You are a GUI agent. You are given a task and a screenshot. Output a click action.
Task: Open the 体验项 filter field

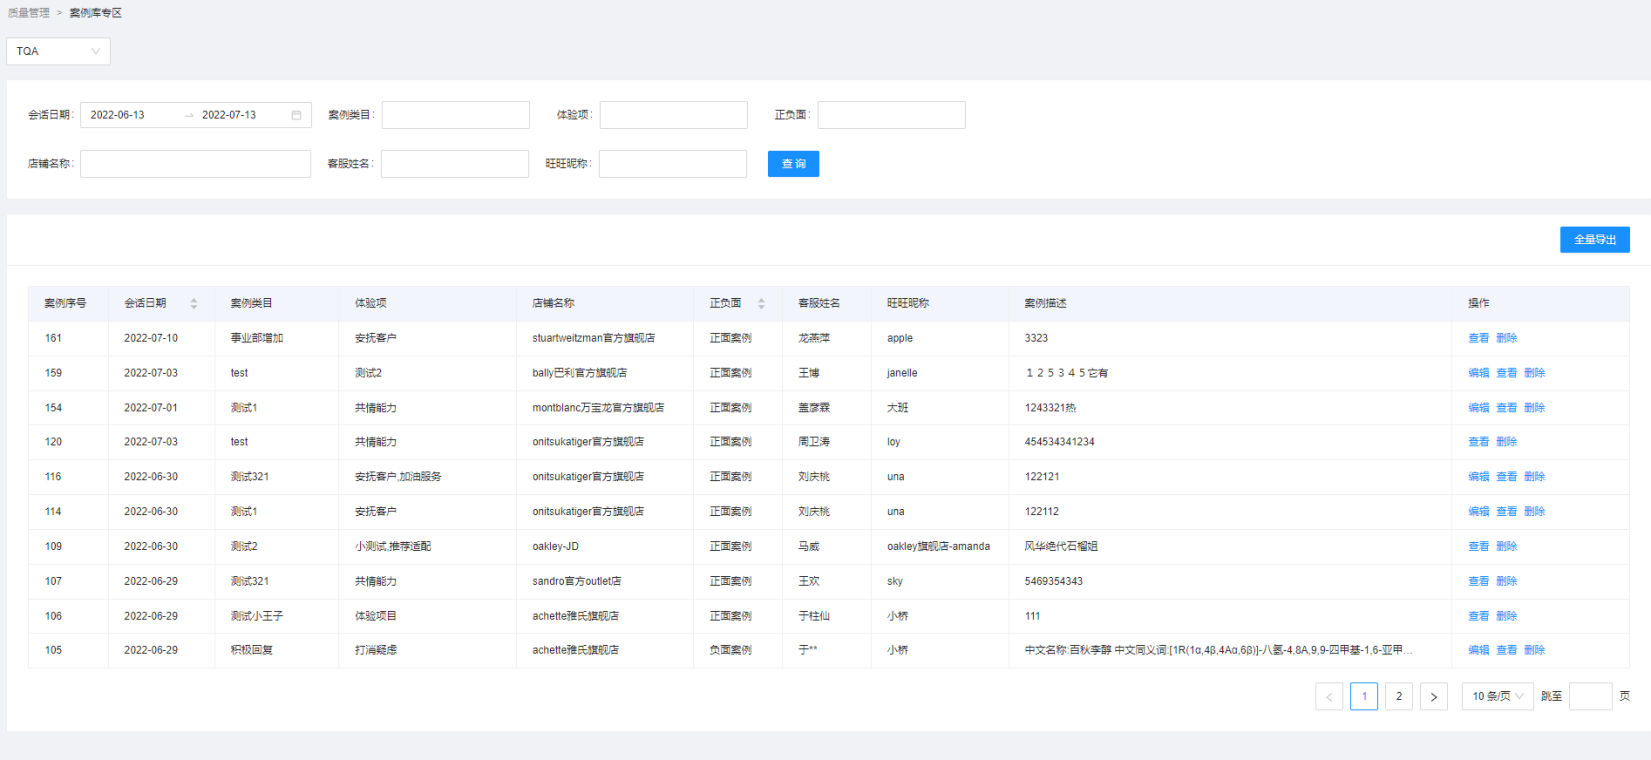(x=674, y=115)
